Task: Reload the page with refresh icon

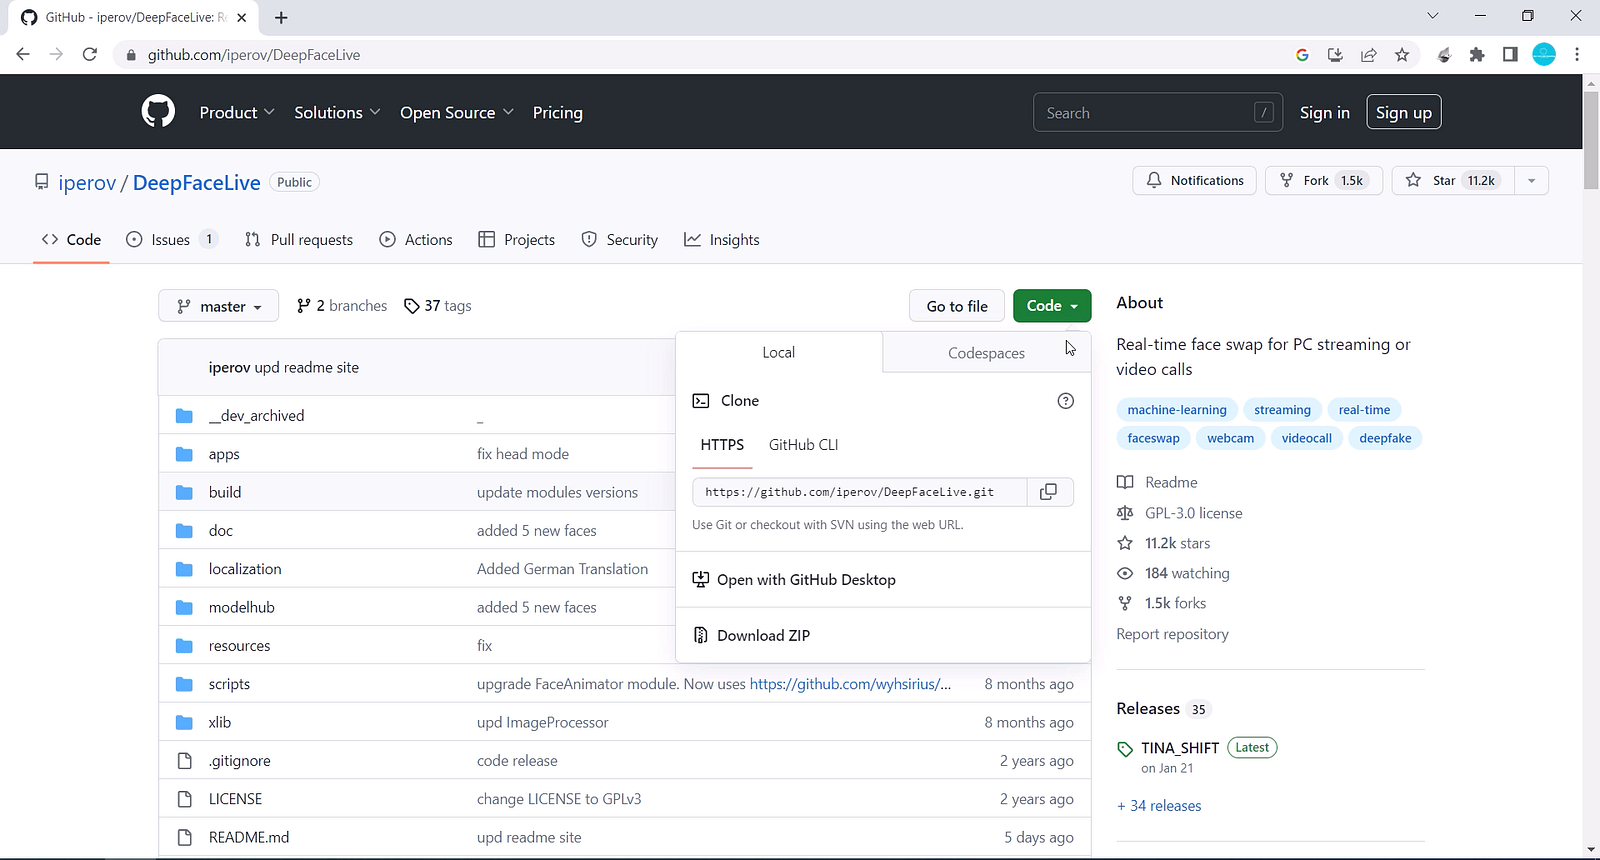Action: pyautogui.click(x=90, y=55)
